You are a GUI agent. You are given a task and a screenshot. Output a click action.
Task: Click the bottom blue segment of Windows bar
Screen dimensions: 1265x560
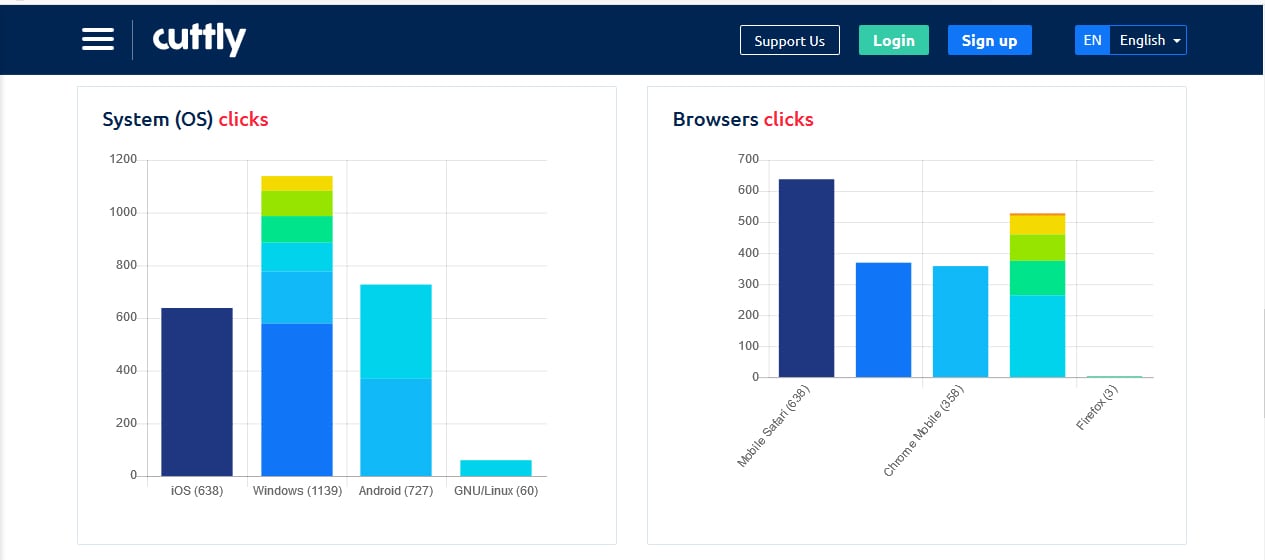[297, 399]
